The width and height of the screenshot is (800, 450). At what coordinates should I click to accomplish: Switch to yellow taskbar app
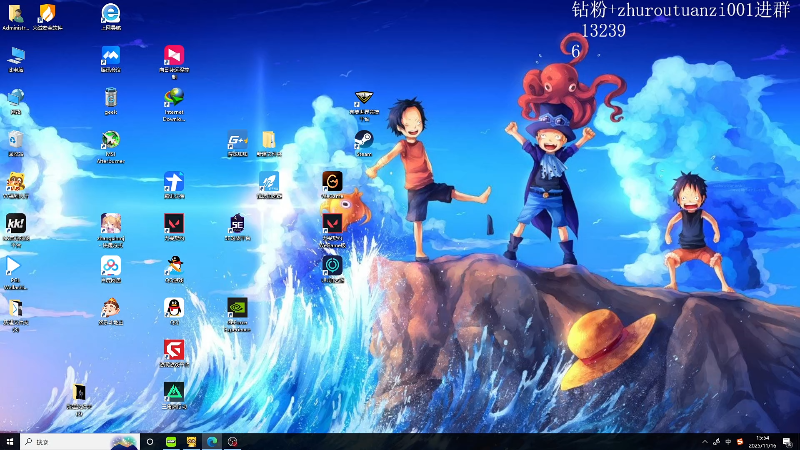(x=191, y=442)
